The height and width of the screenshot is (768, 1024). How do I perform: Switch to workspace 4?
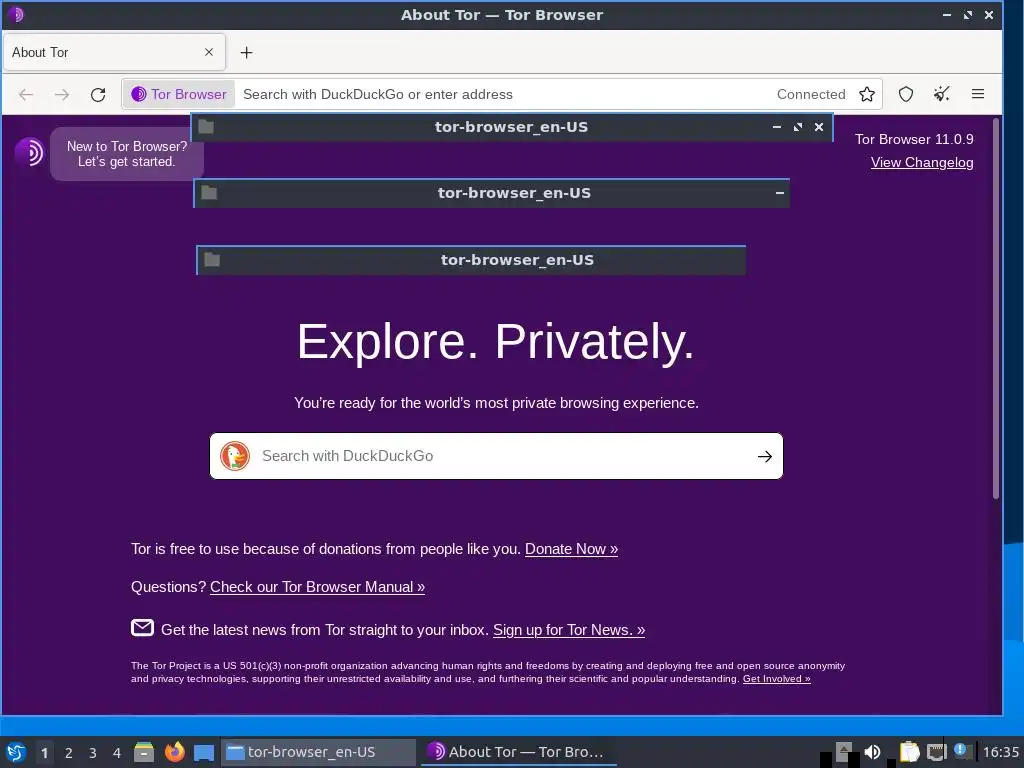(x=117, y=753)
